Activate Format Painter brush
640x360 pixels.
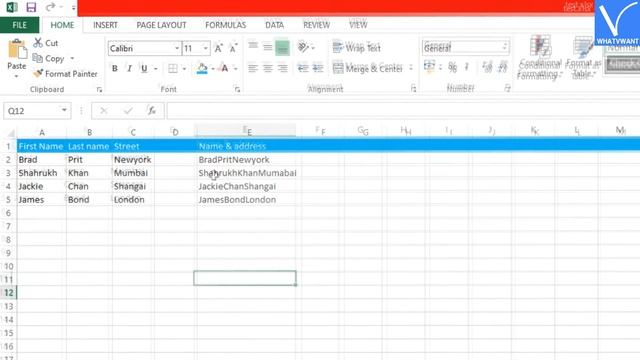(x=38, y=73)
